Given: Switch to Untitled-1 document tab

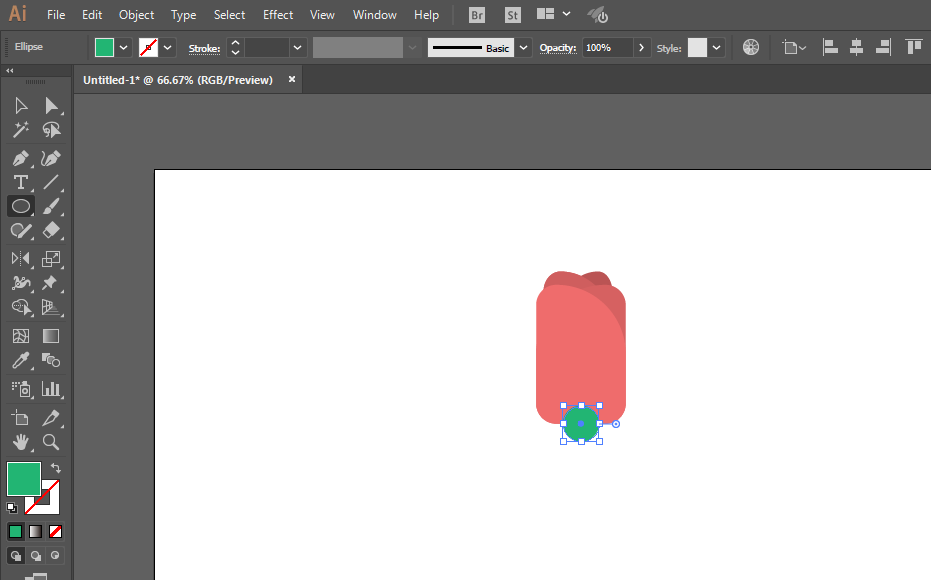Looking at the screenshot, I should coord(178,80).
